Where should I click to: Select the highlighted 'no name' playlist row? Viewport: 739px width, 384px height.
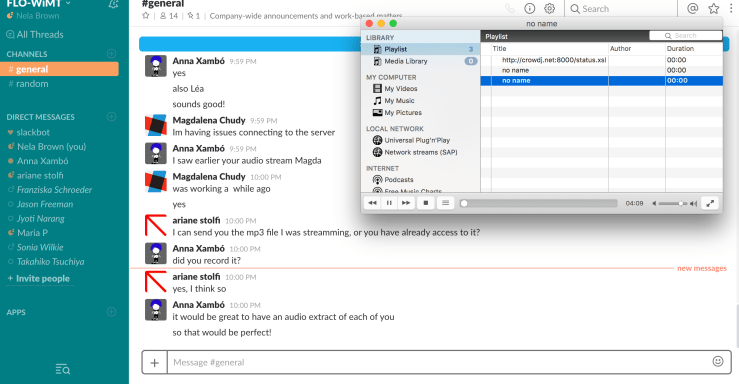point(601,81)
